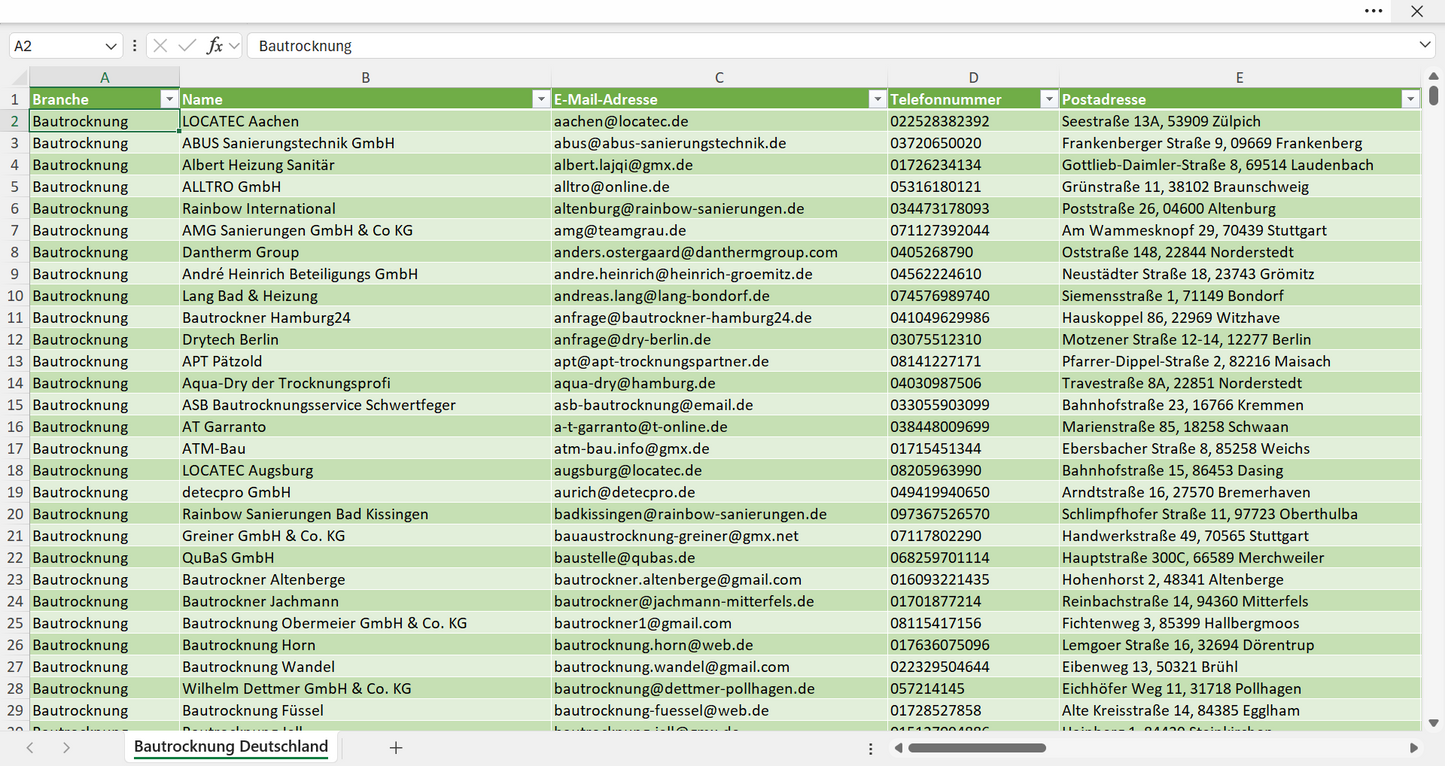
Task: Go to the previous sheet using the left arrow
Action: (30, 747)
